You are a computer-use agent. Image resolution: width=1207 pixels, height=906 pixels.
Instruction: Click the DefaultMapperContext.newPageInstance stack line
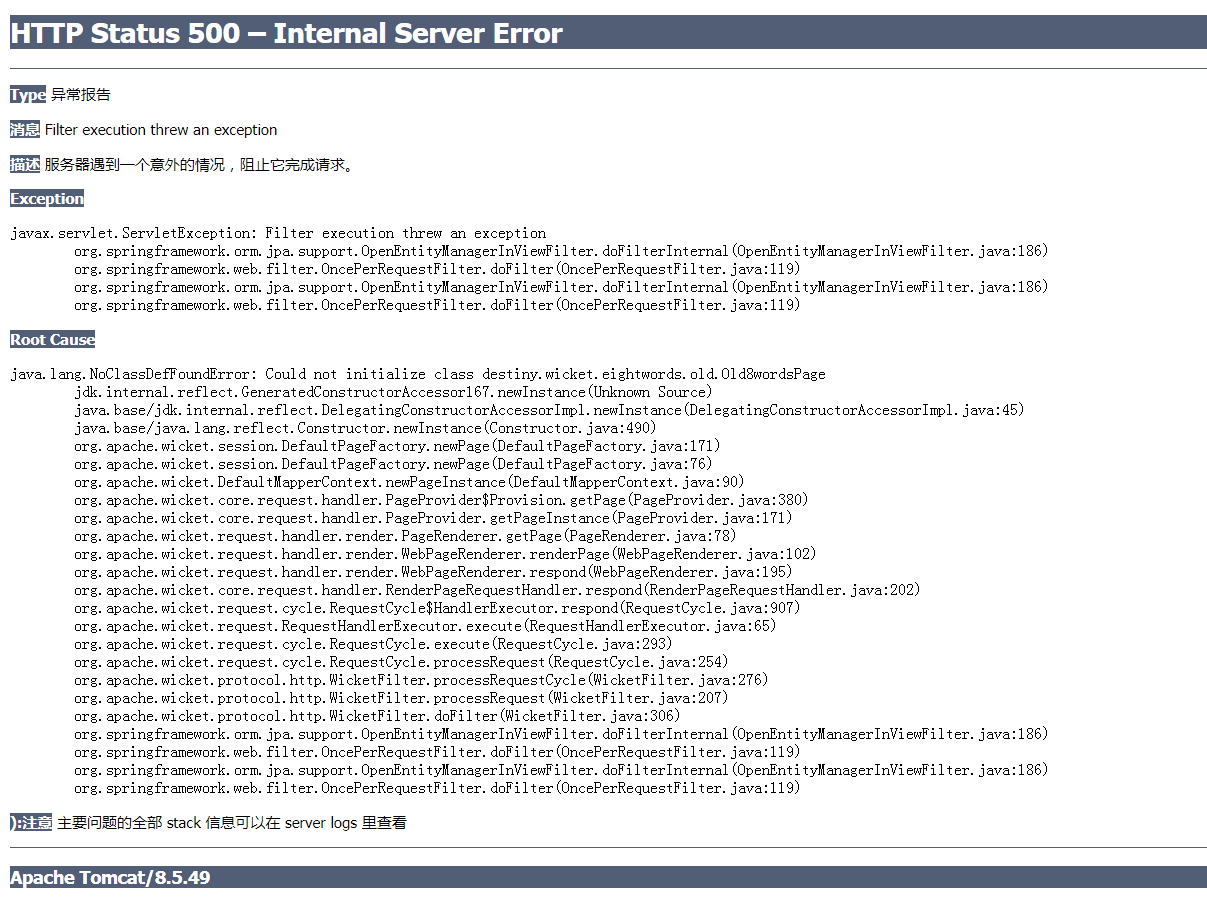[409, 482]
